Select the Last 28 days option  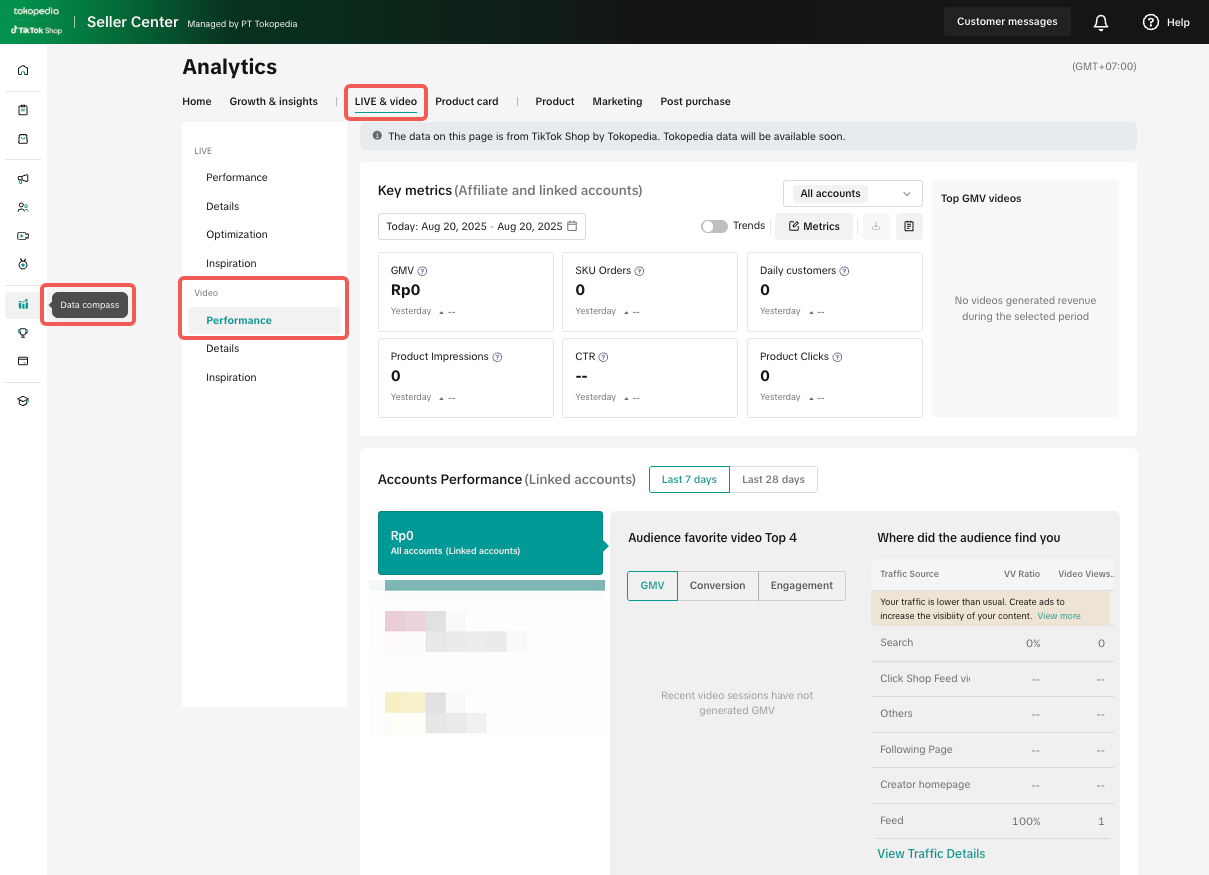(773, 480)
